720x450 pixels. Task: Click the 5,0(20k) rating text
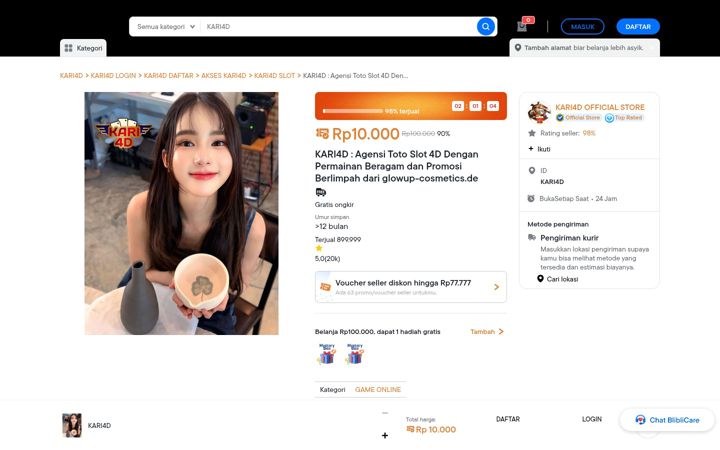coord(327,259)
